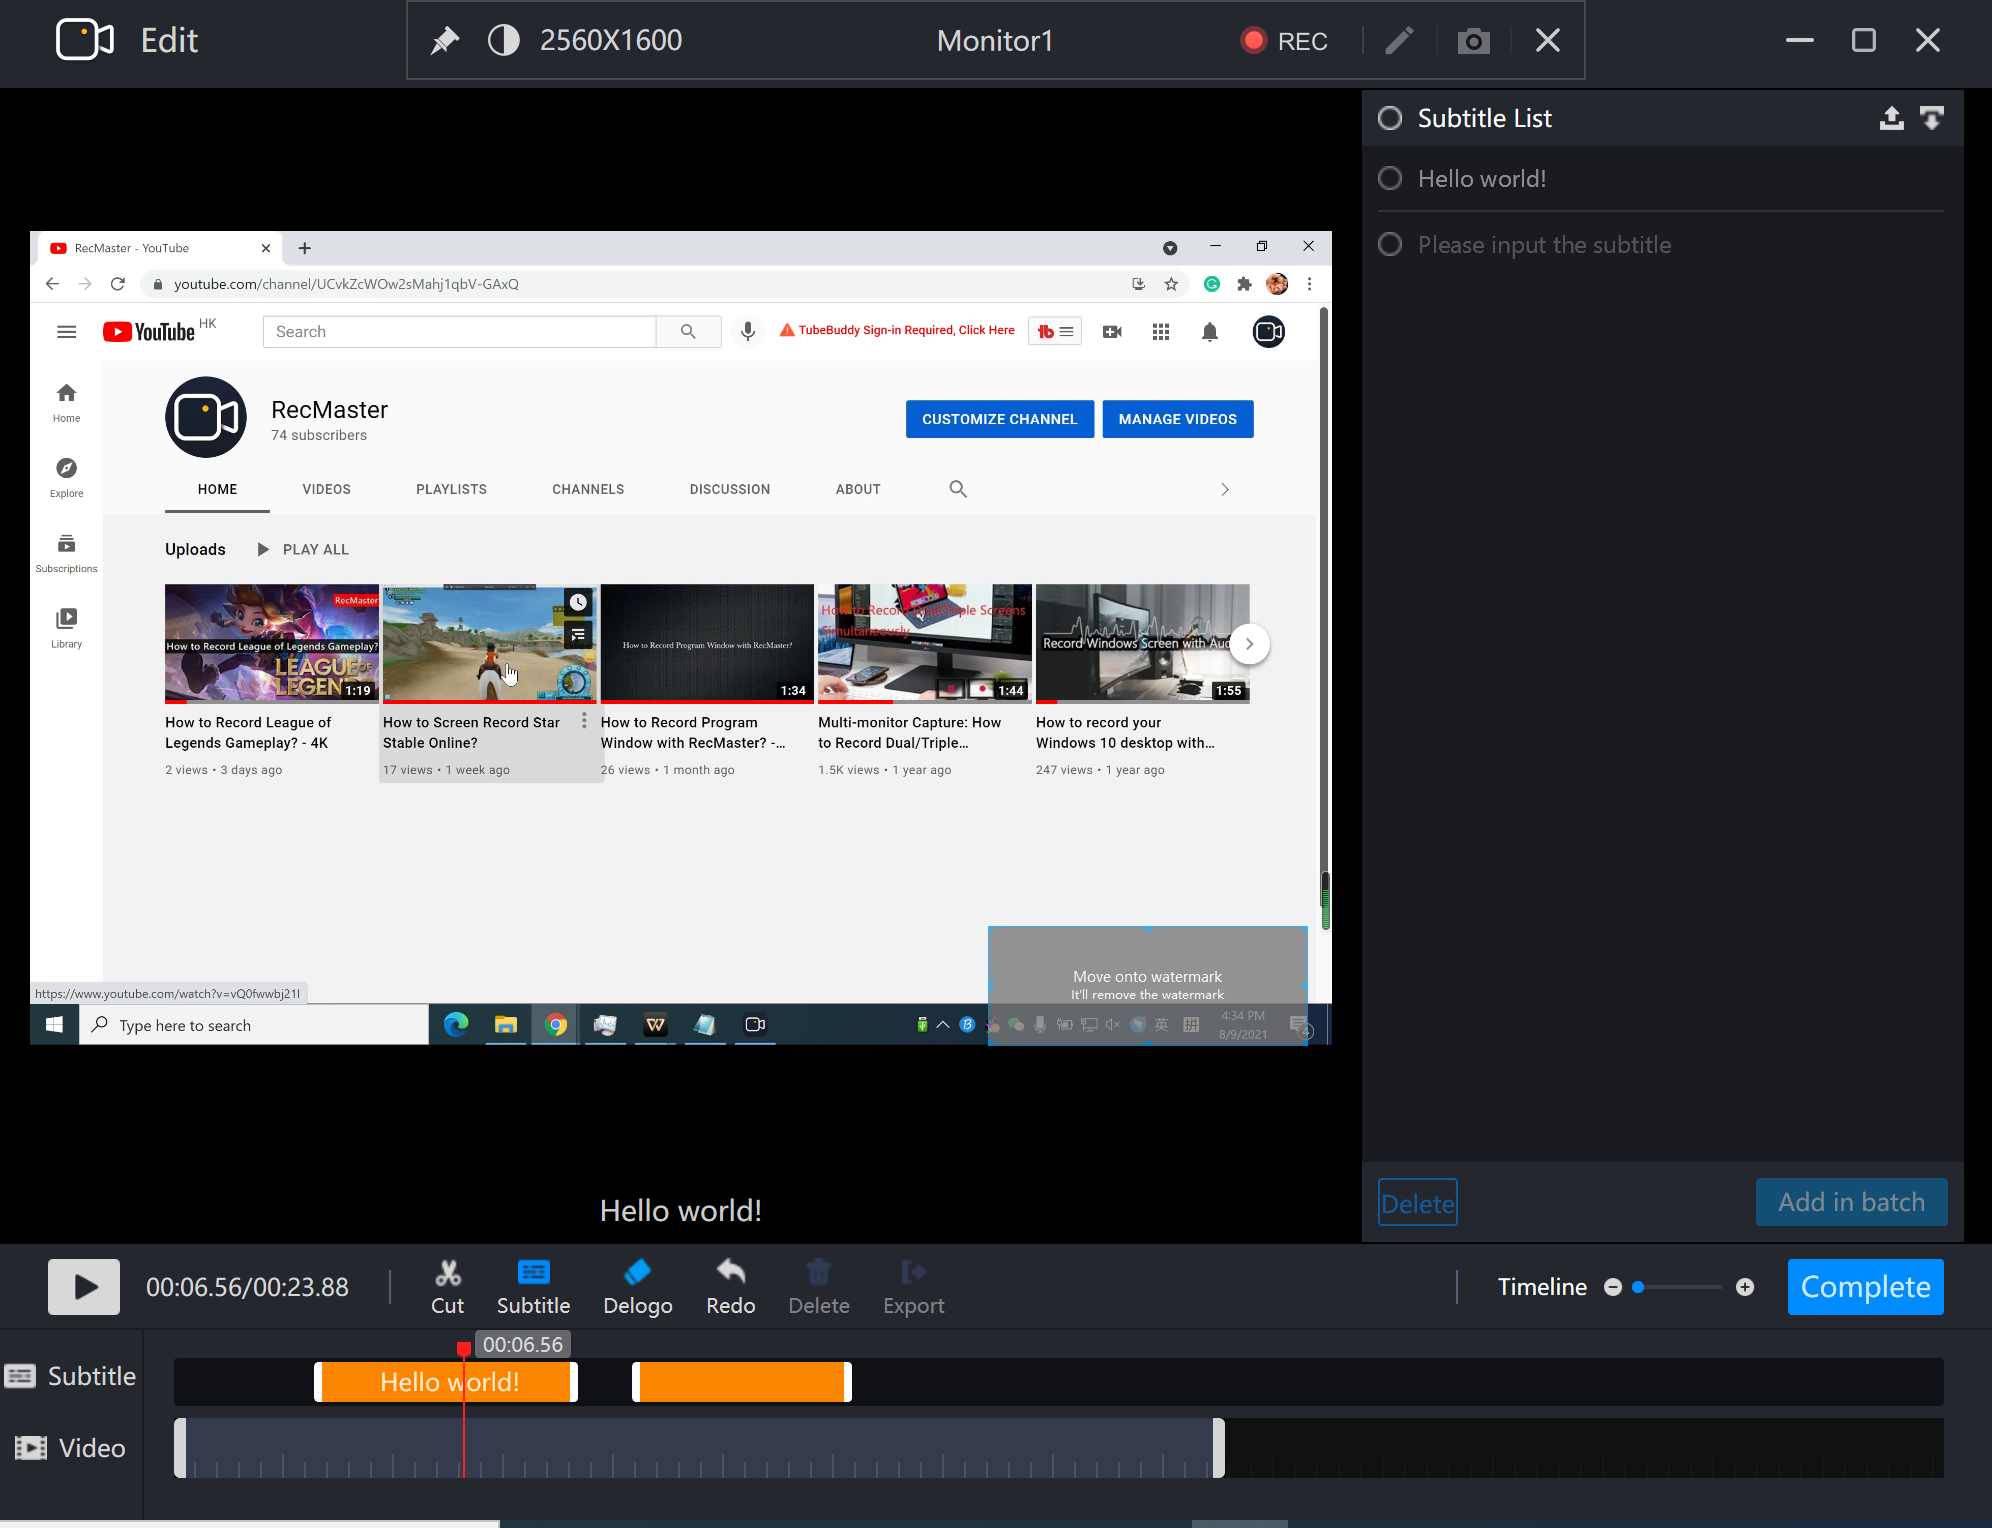Select the HOME channel tab
Viewport: 1992px width, 1528px height.
pos(217,490)
